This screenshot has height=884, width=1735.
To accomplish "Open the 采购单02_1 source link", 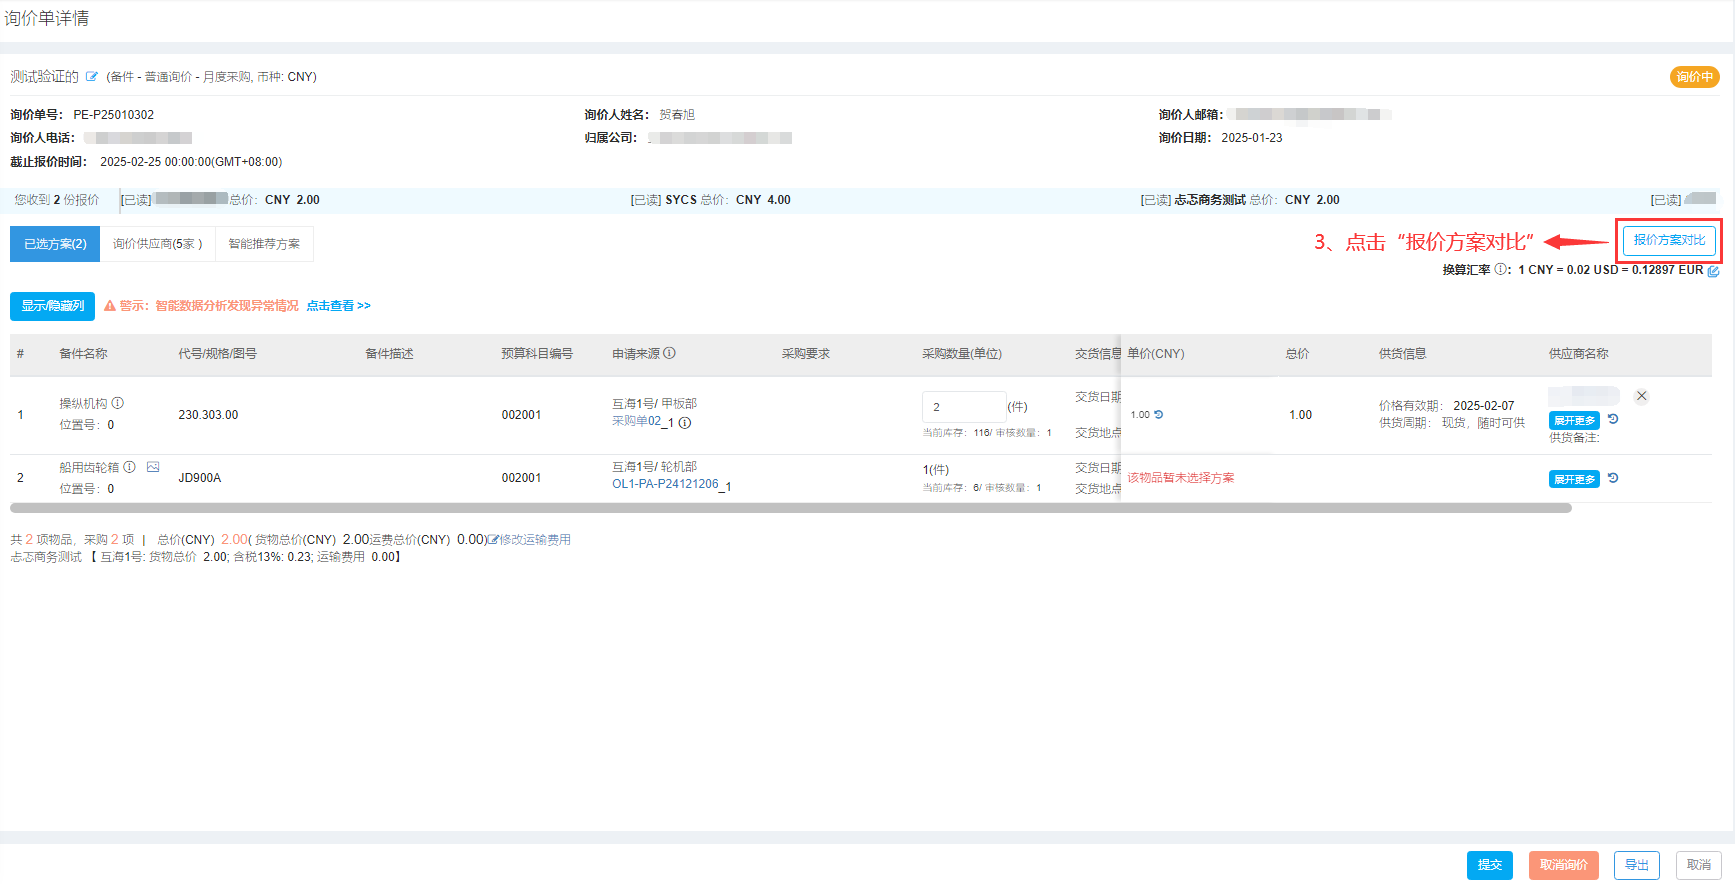I will tap(643, 421).
